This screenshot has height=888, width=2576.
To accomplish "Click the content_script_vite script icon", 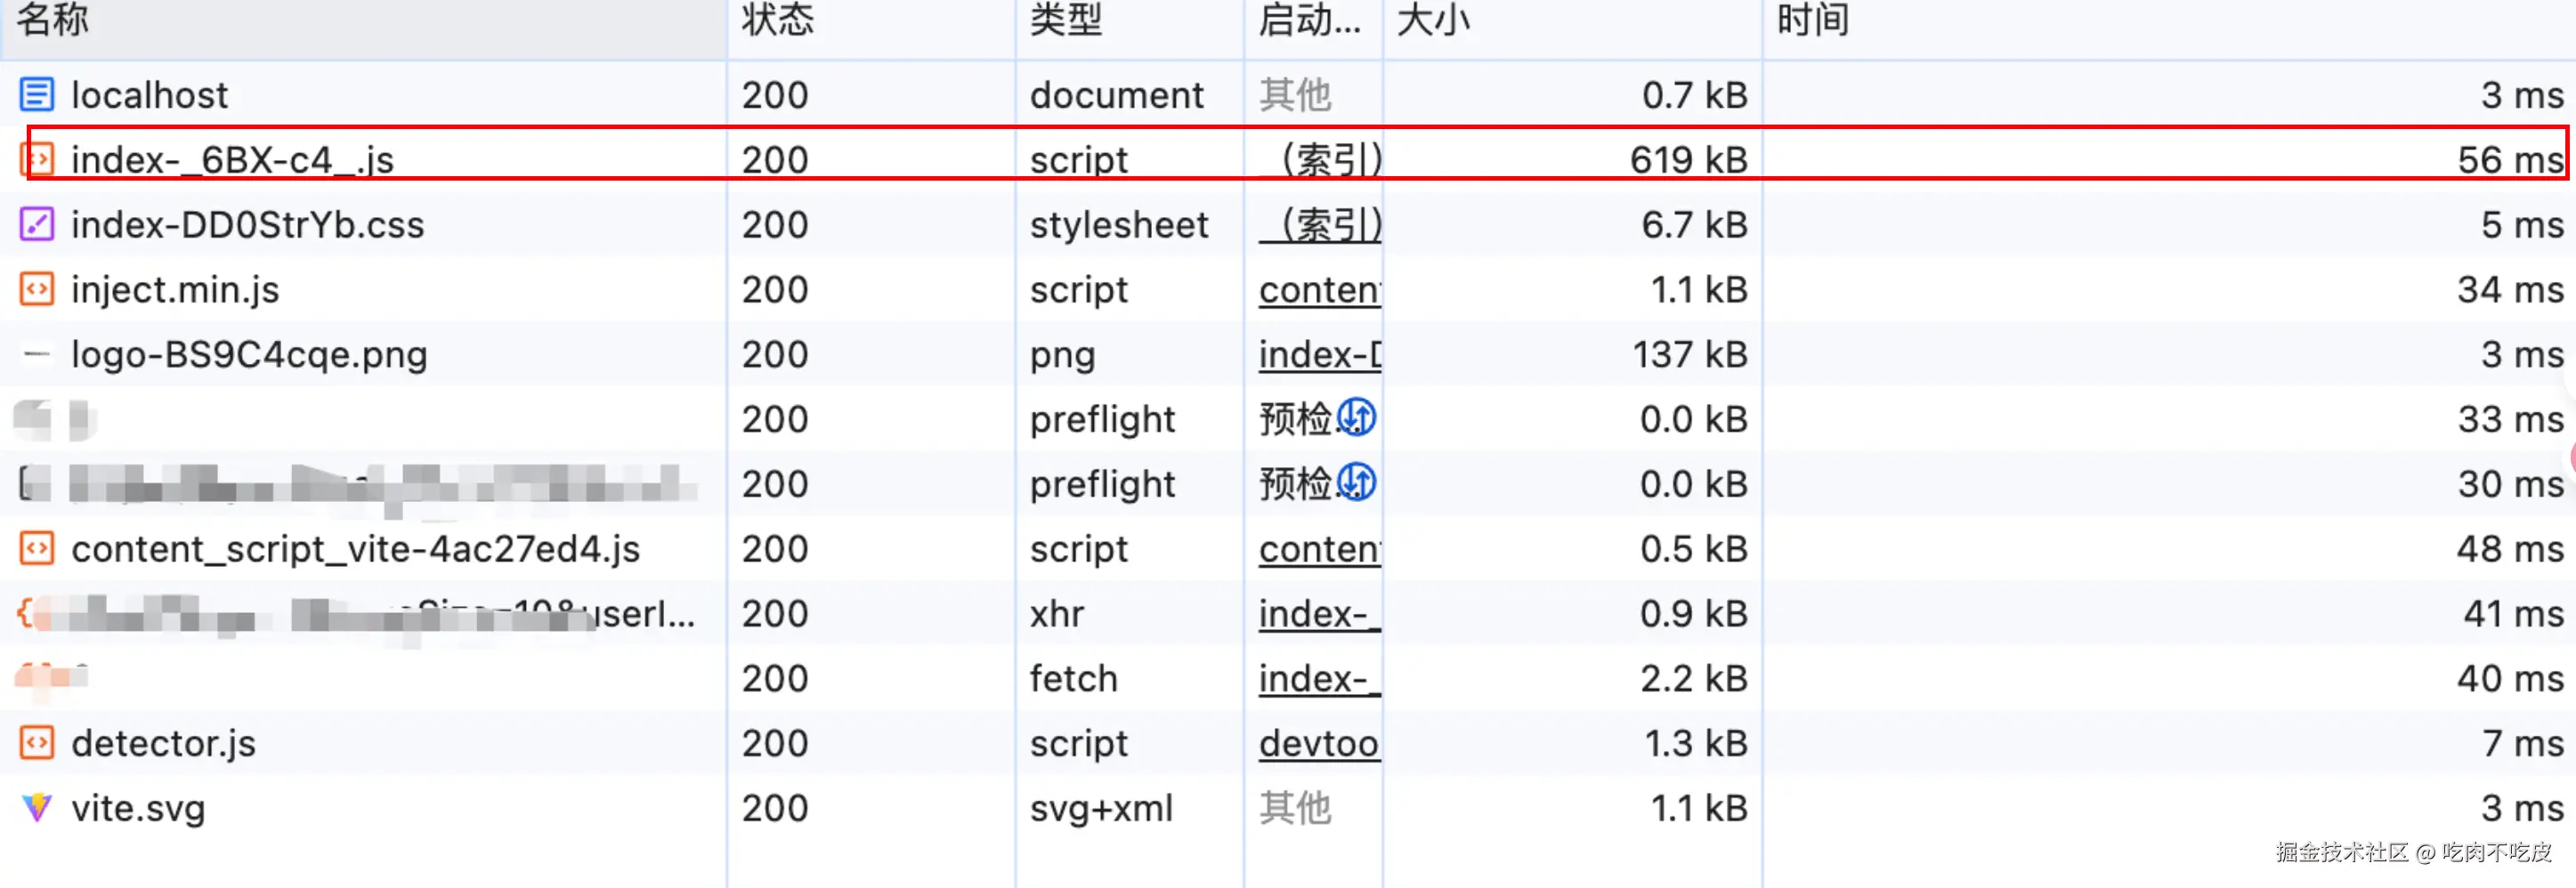I will coord(37,548).
